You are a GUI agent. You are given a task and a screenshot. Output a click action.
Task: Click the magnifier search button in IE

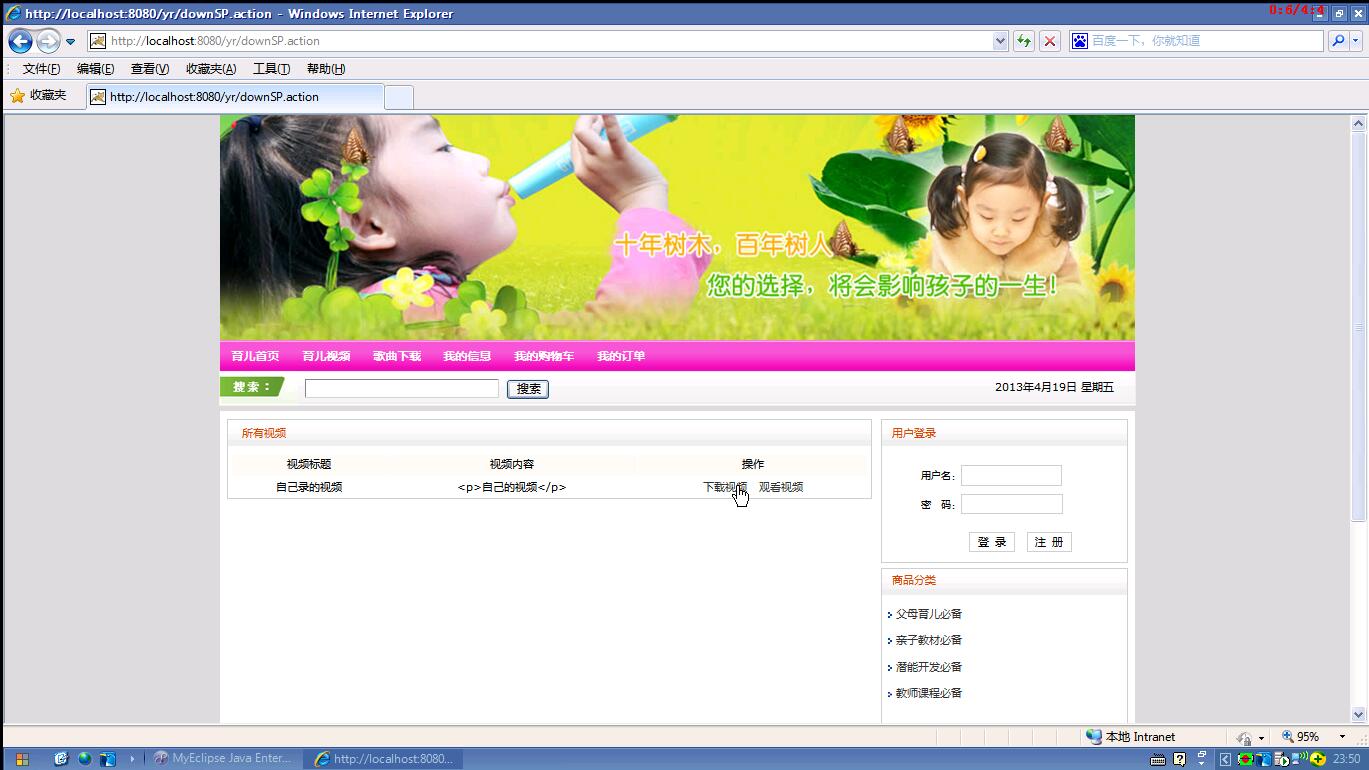(x=1338, y=41)
